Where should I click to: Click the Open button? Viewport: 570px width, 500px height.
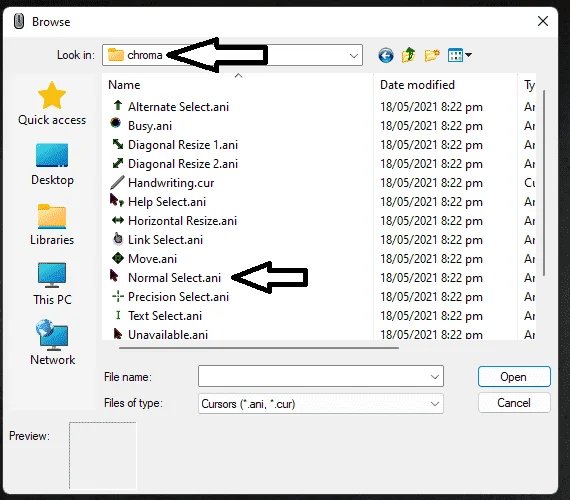pos(514,377)
